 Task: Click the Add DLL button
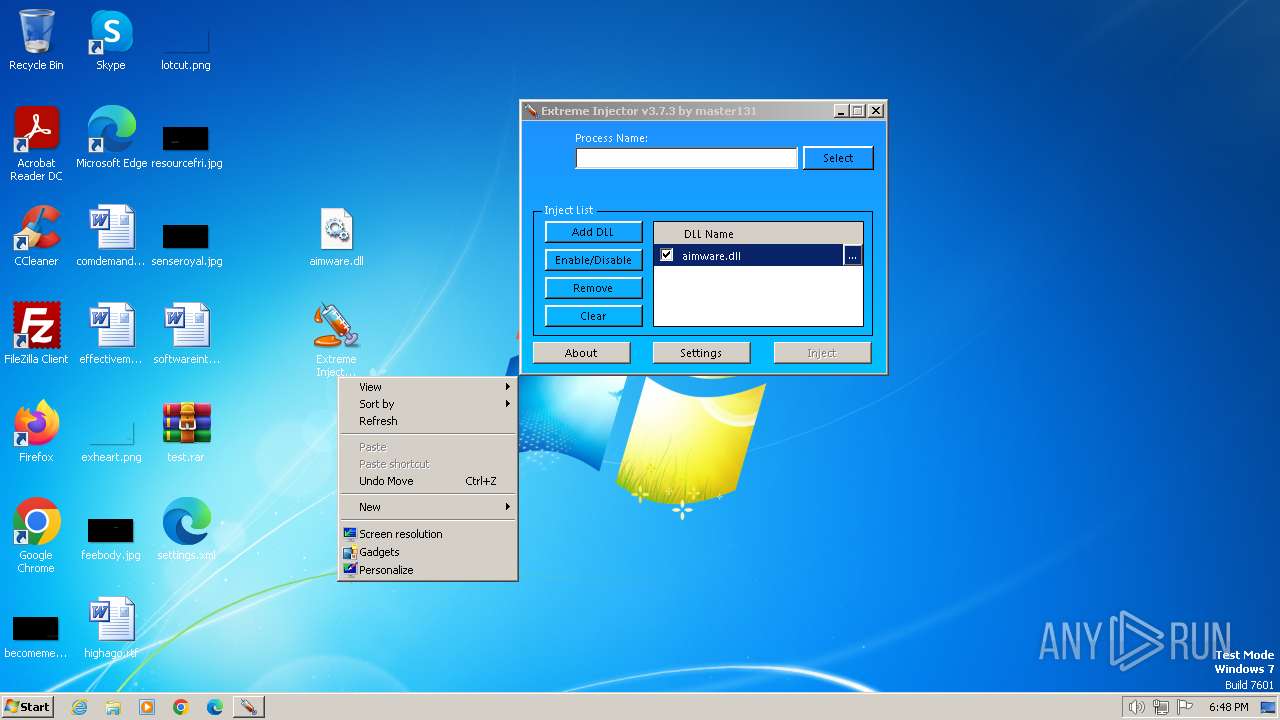[593, 232]
